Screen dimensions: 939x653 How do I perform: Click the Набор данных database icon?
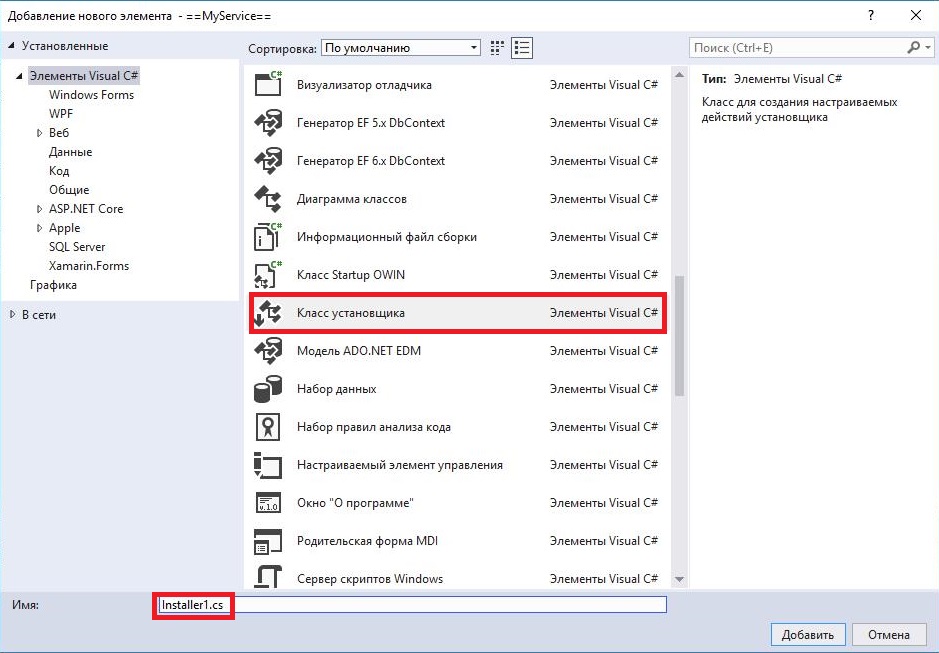click(x=268, y=389)
